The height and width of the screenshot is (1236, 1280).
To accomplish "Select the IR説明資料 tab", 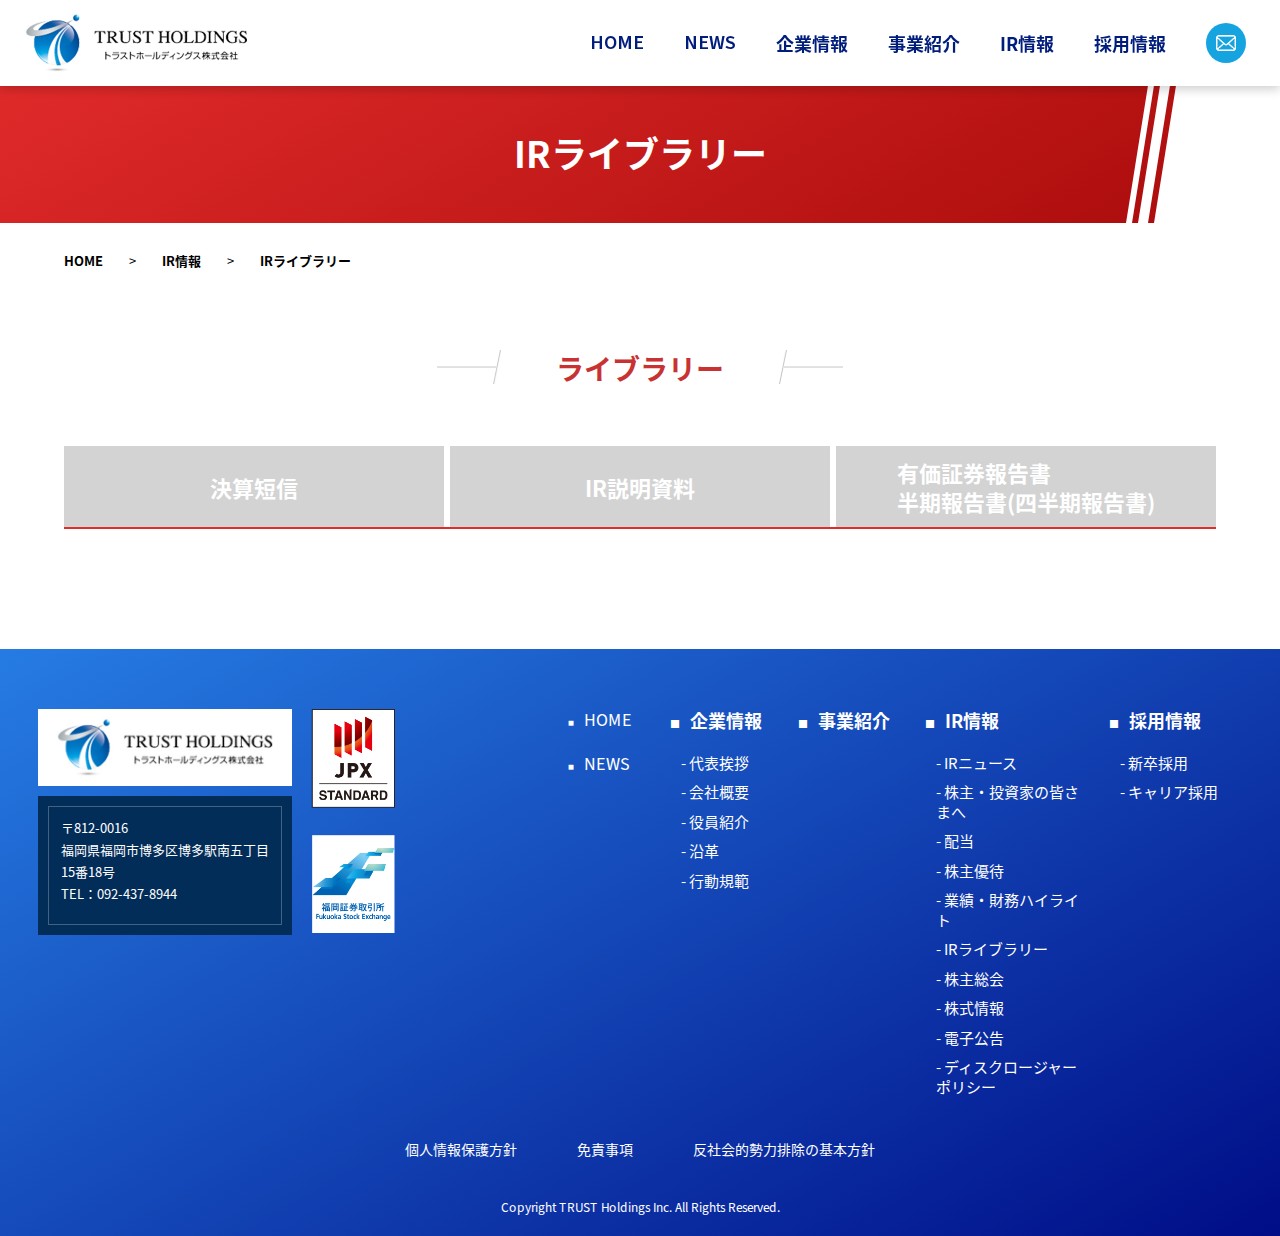I will point(640,487).
